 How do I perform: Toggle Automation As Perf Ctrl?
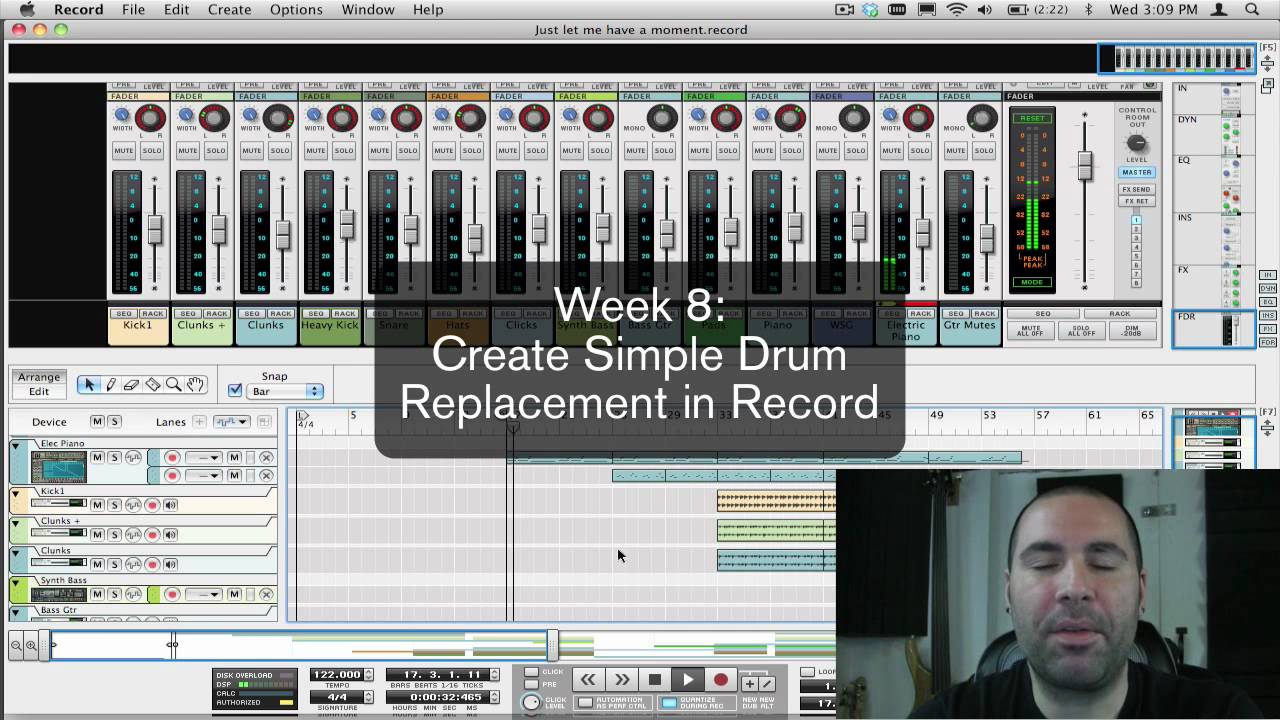click(x=586, y=703)
